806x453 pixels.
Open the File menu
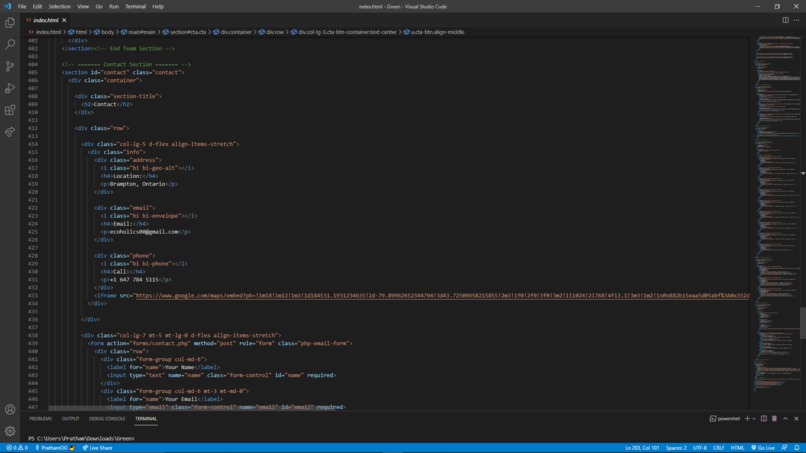[x=22, y=6]
